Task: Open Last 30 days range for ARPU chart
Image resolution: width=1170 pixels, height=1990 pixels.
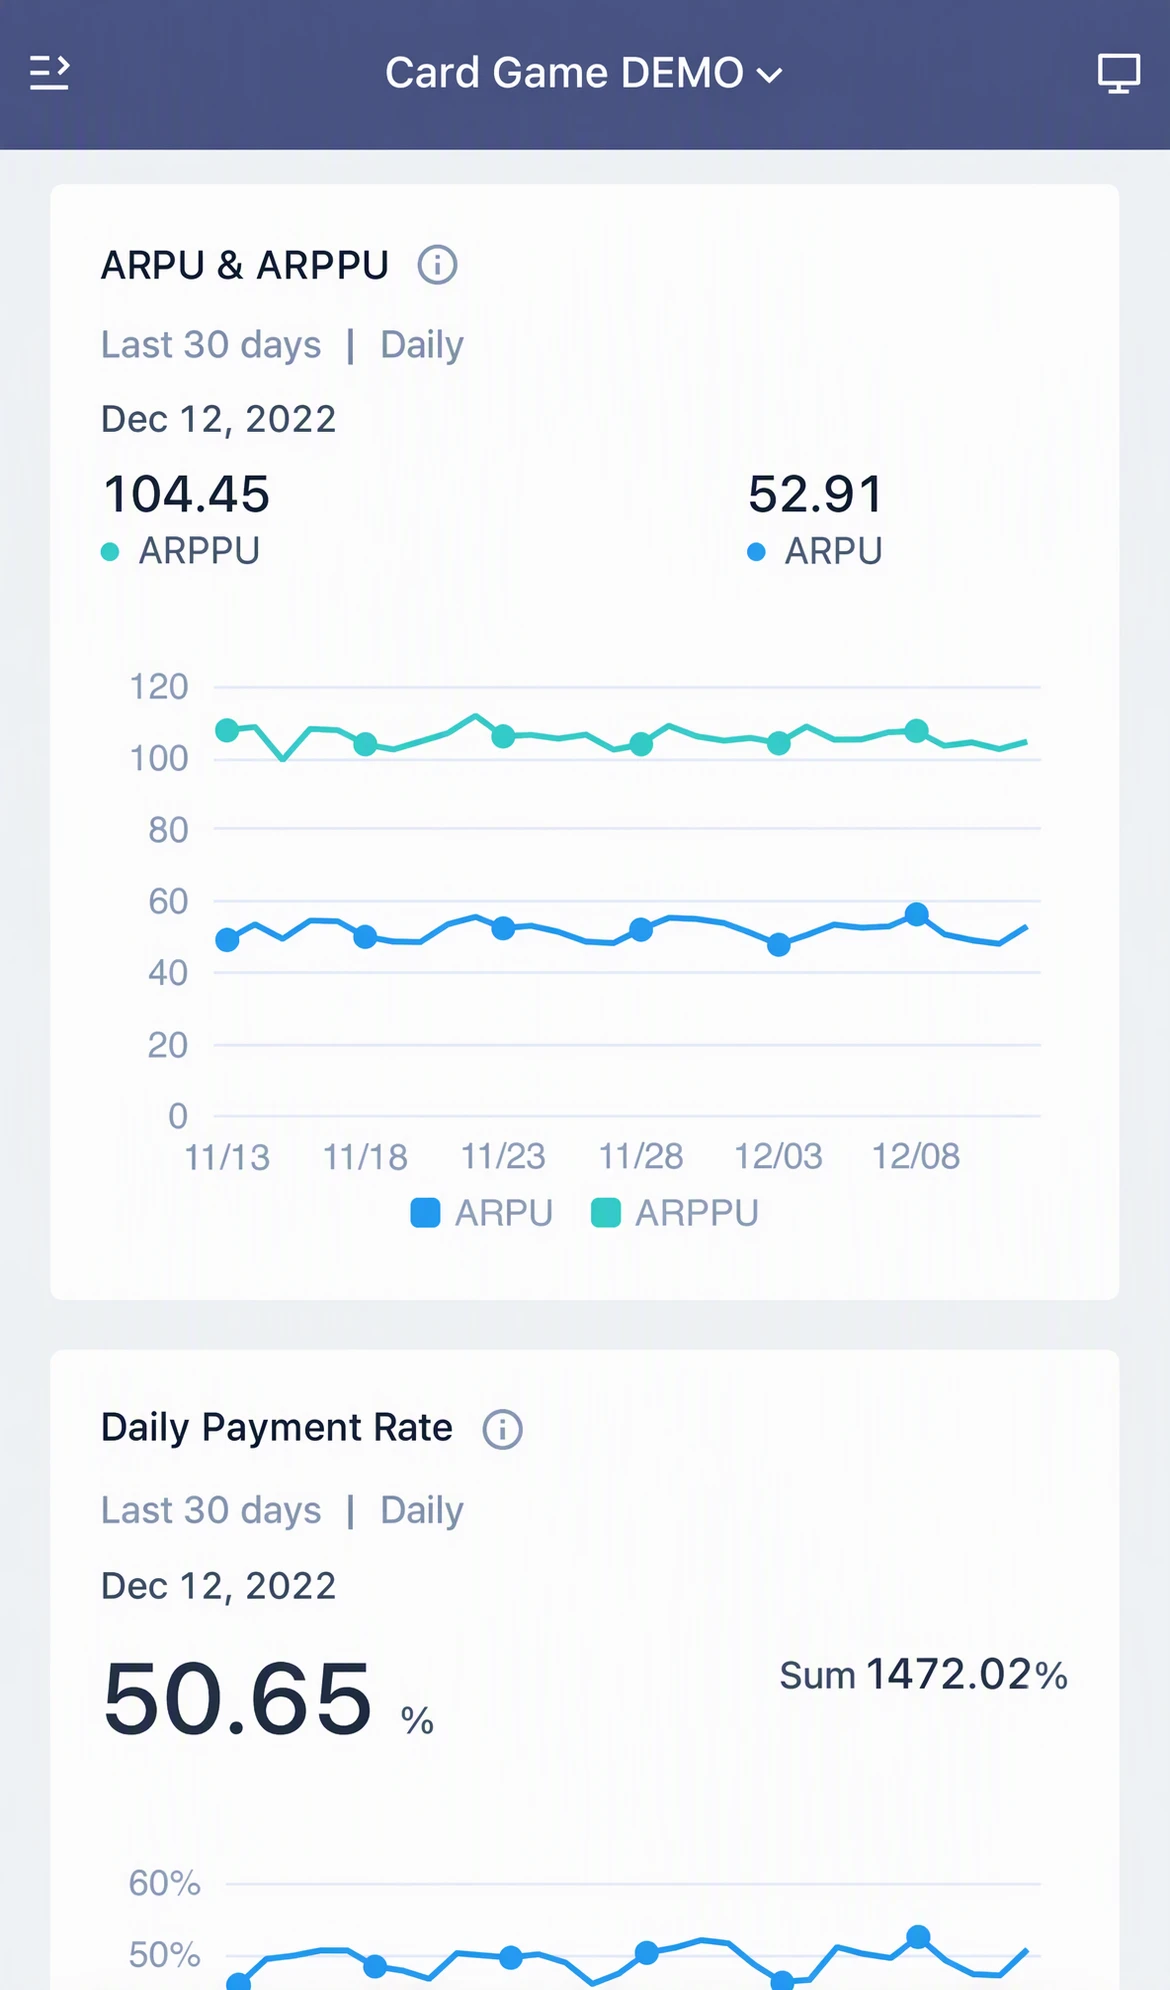Action: (x=211, y=345)
